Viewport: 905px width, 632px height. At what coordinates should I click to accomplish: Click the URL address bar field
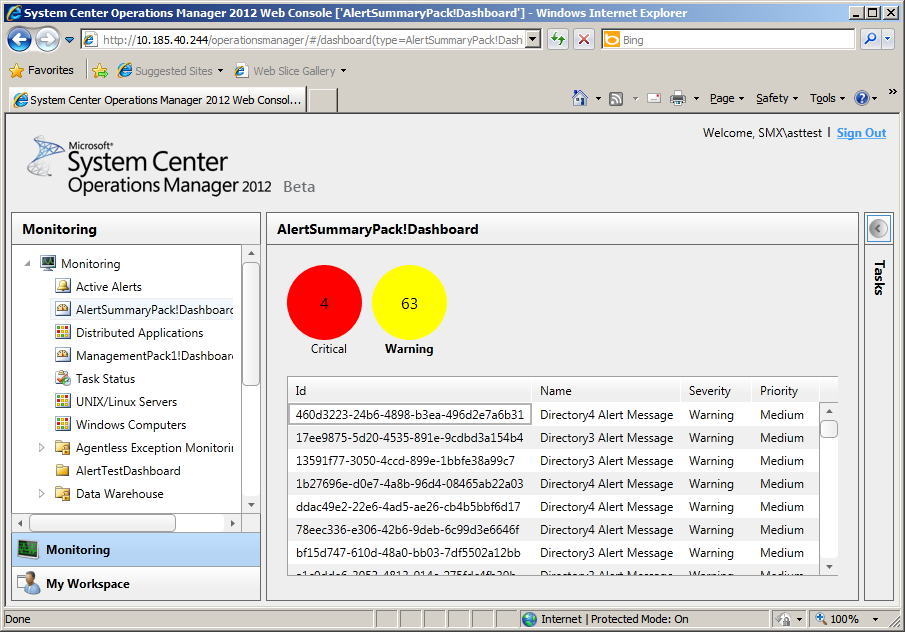(312, 40)
